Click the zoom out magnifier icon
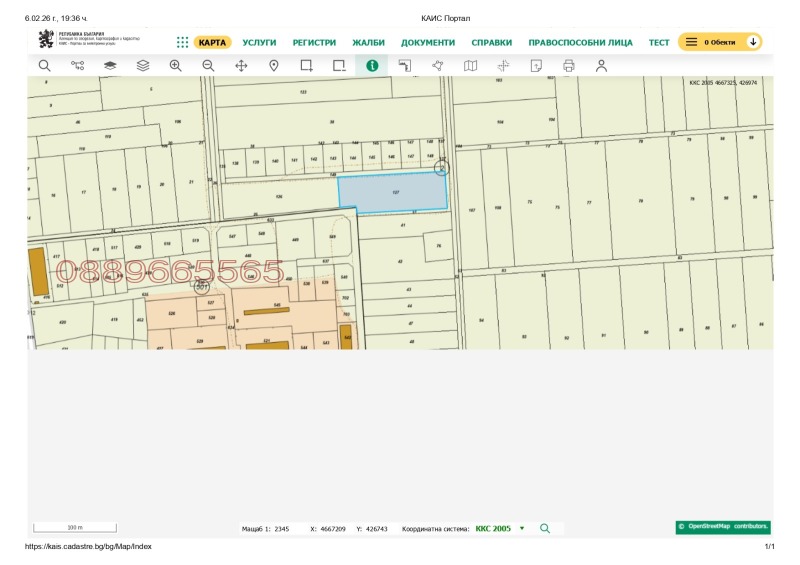This screenshot has height=565, width=800. 208,66
